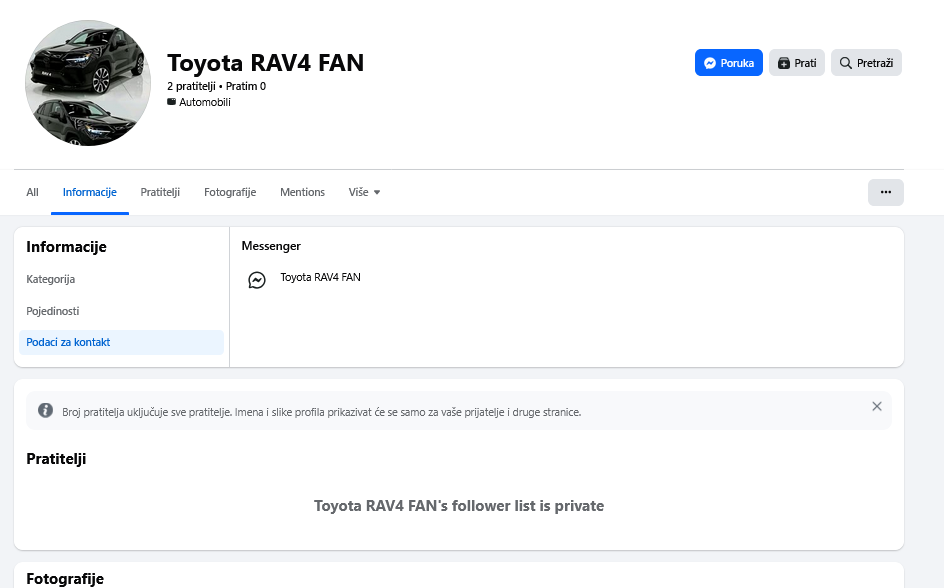Image resolution: width=944 pixels, height=588 pixels.
Task: Click the Automobili category icon under the name
Action: pyautogui.click(x=171, y=102)
